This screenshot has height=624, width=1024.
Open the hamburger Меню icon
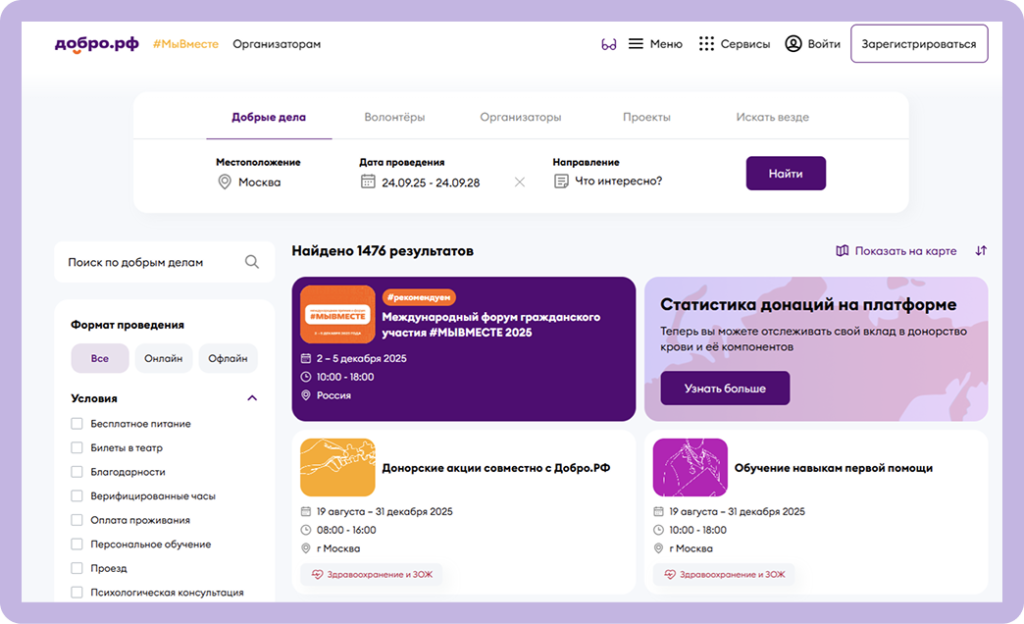click(636, 44)
